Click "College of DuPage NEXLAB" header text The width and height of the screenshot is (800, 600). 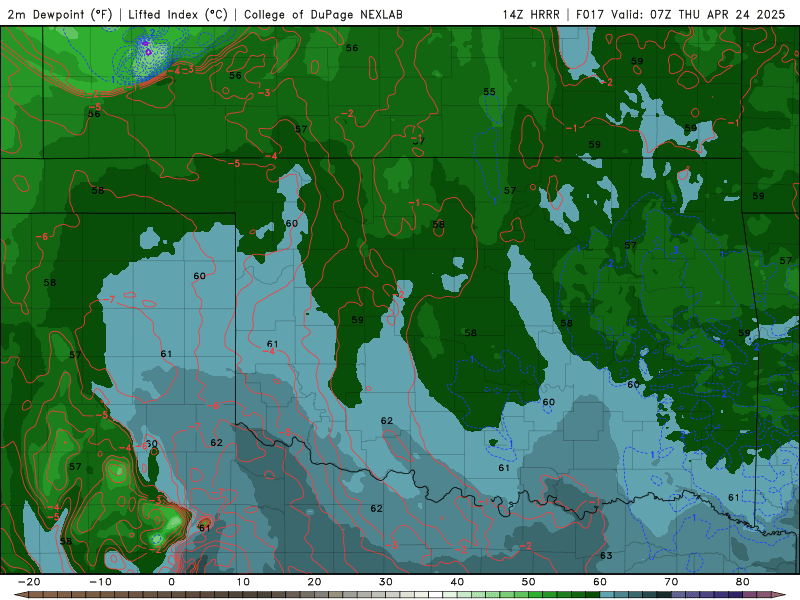(x=323, y=14)
